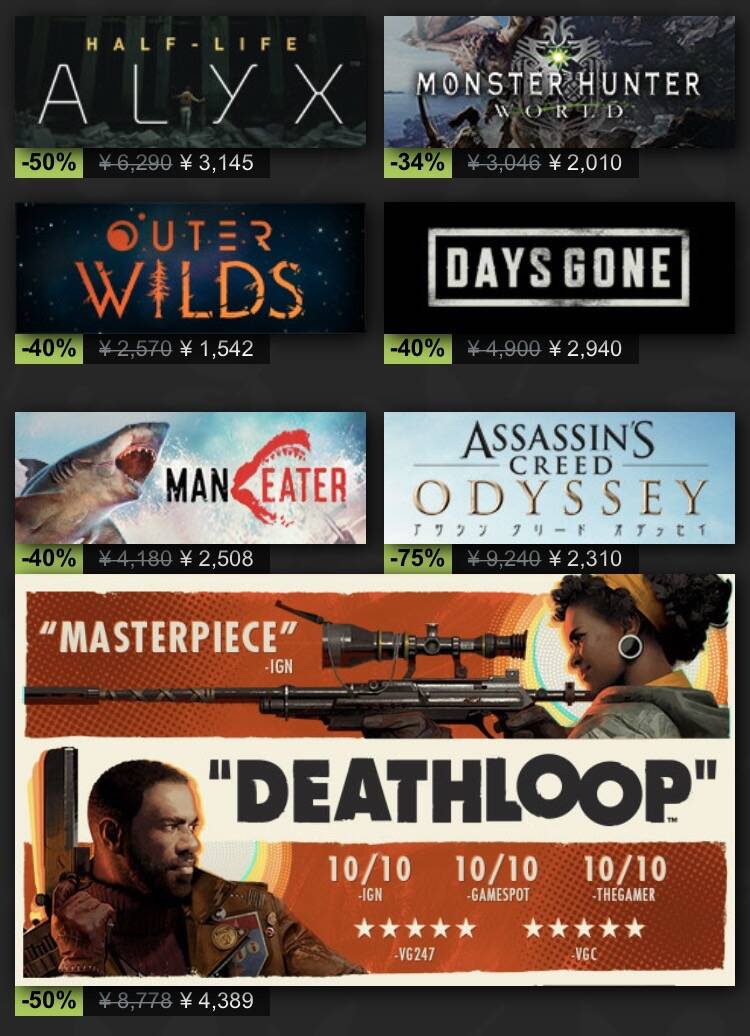Click the ¥ 4,389 Deathloop price
The height and width of the screenshot is (1036, 750).
tap(217, 1001)
